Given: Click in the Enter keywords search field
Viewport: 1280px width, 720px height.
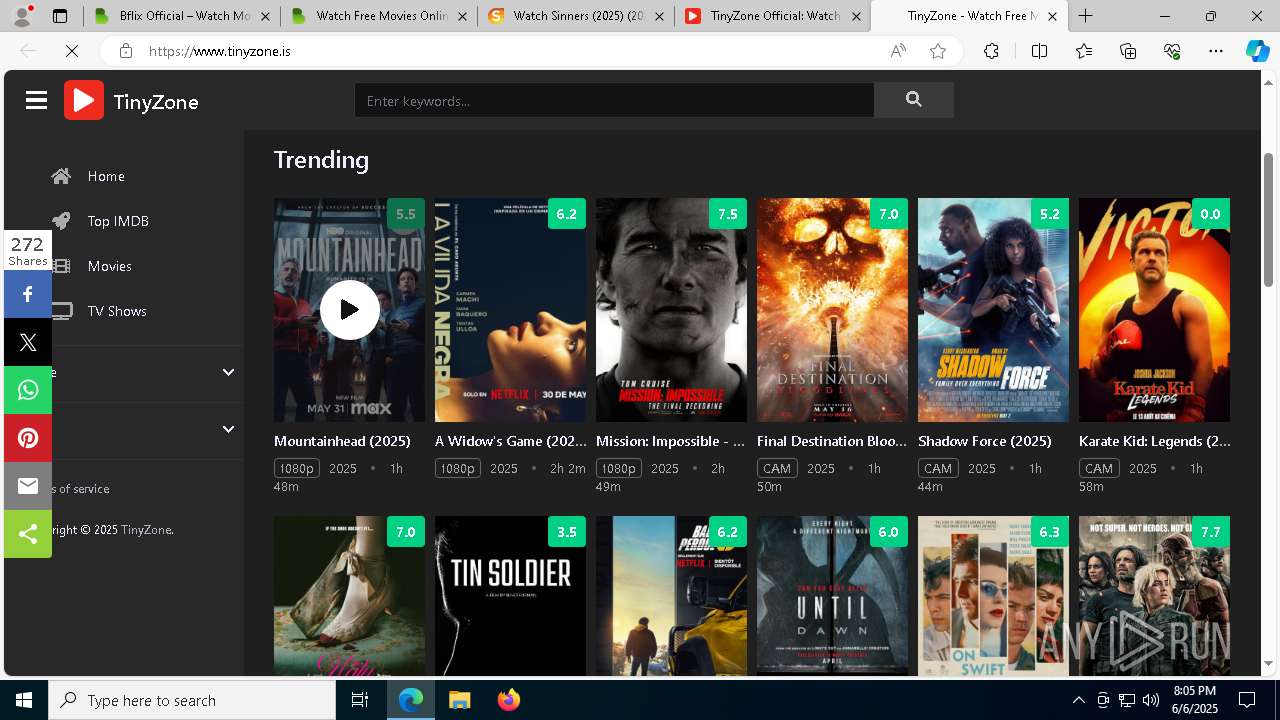Looking at the screenshot, I should coord(614,100).
